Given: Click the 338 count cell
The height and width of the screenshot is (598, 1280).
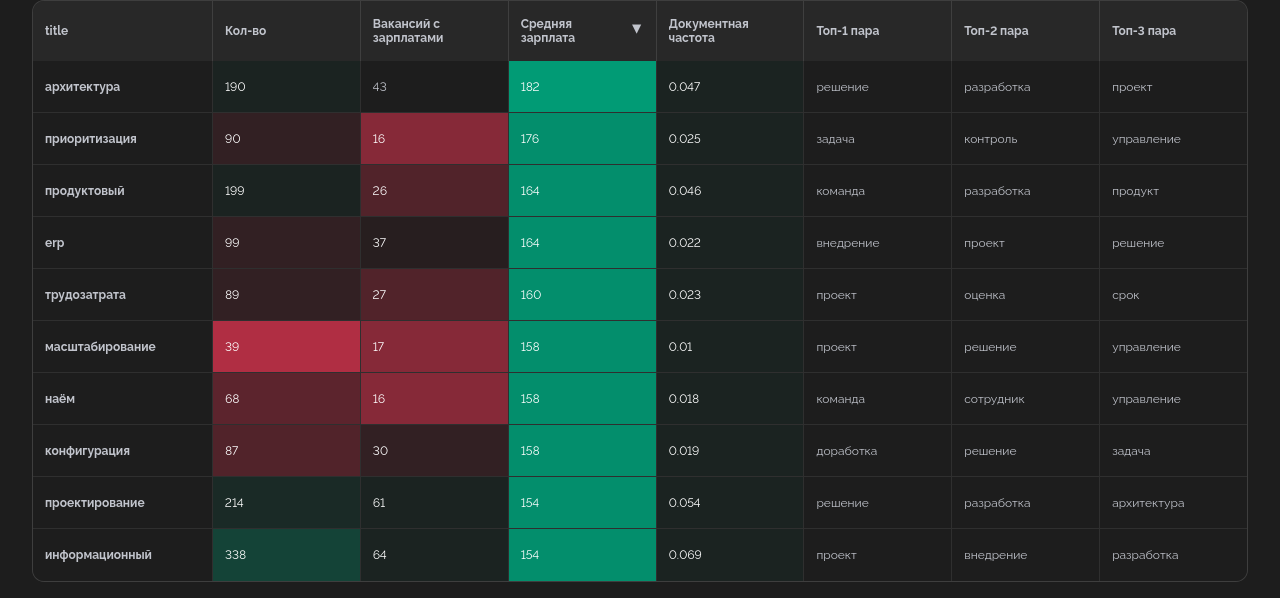Looking at the screenshot, I should coord(286,555).
